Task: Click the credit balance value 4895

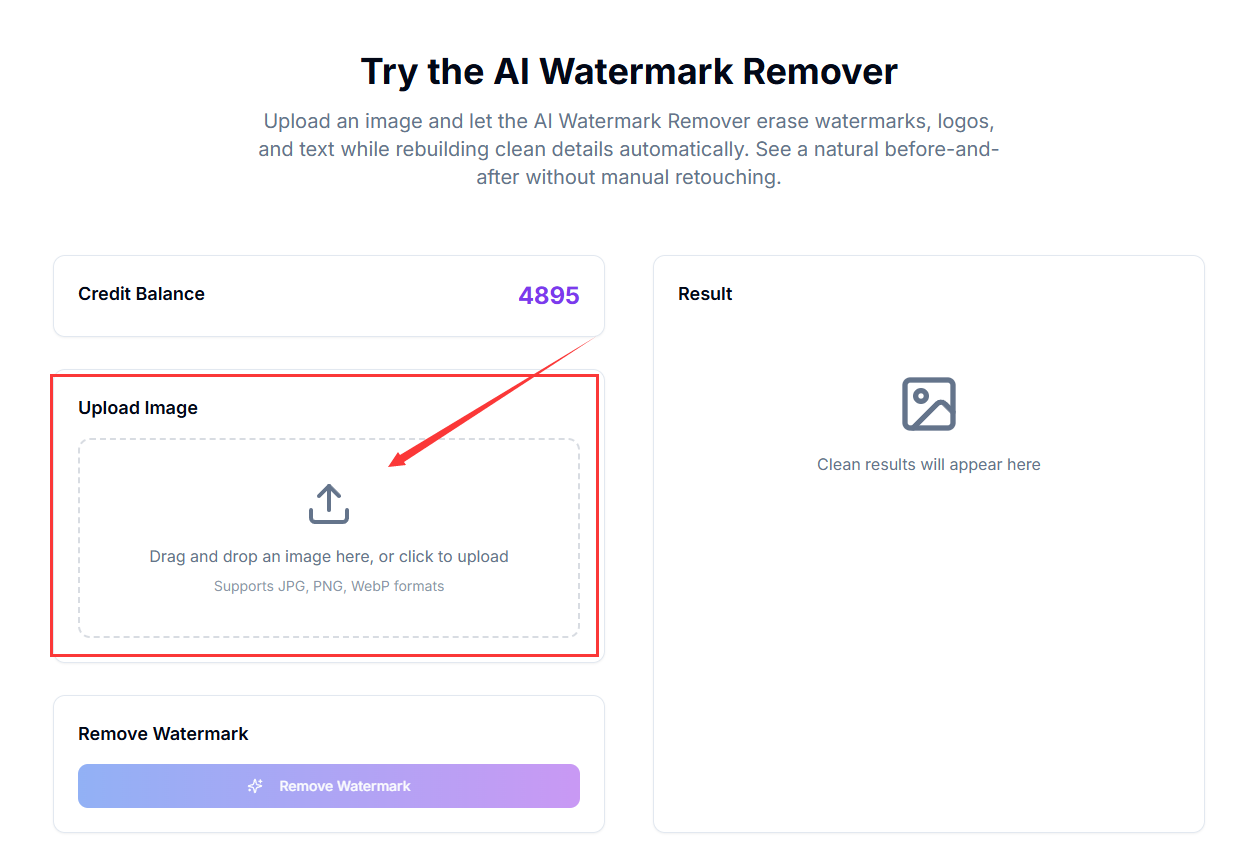Action: (548, 294)
